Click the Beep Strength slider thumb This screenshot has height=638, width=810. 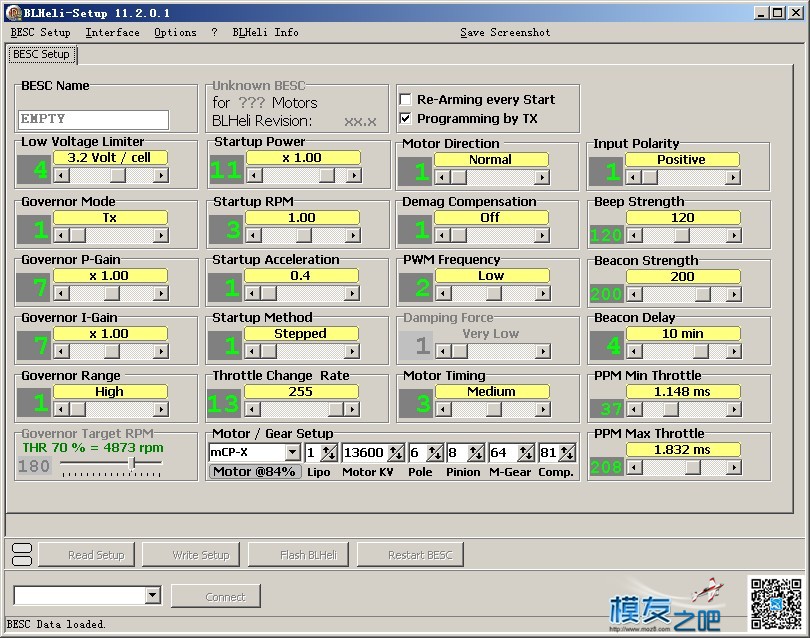[x=682, y=236]
